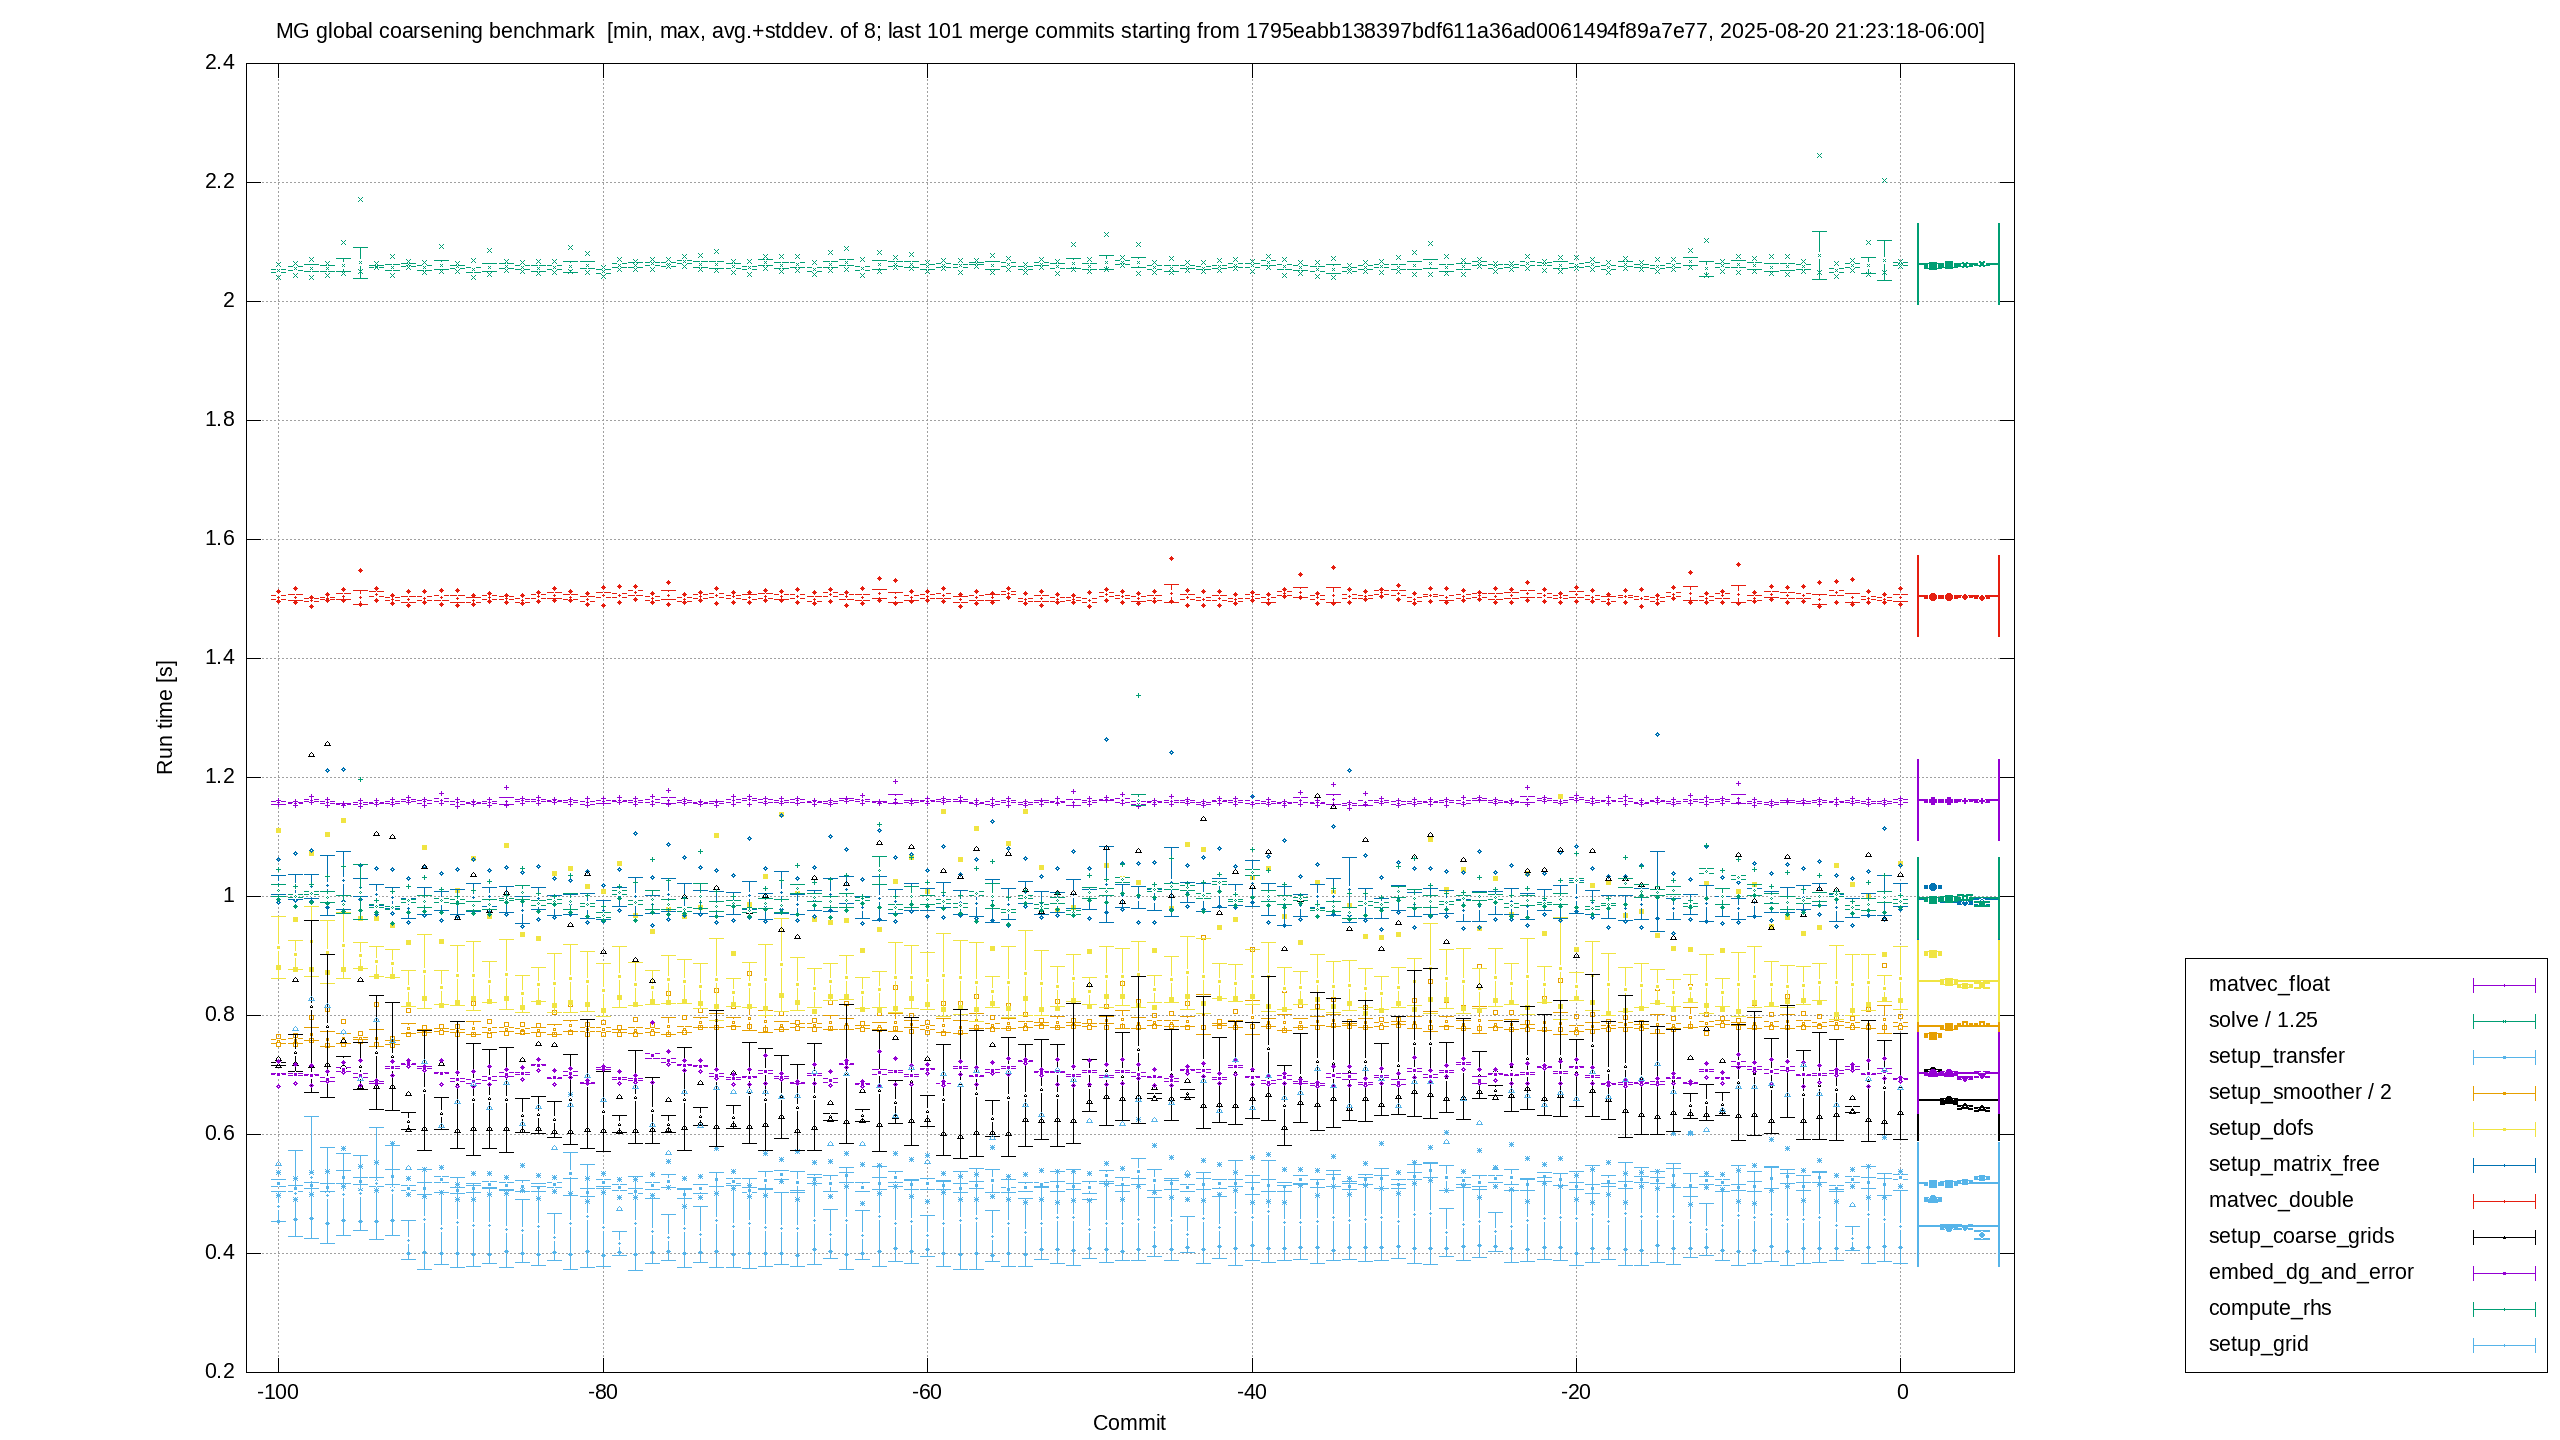Select the setup_smoother / 2 legend entry
Image resolution: width=2560 pixels, height=1440 pixels.
click(2299, 1092)
